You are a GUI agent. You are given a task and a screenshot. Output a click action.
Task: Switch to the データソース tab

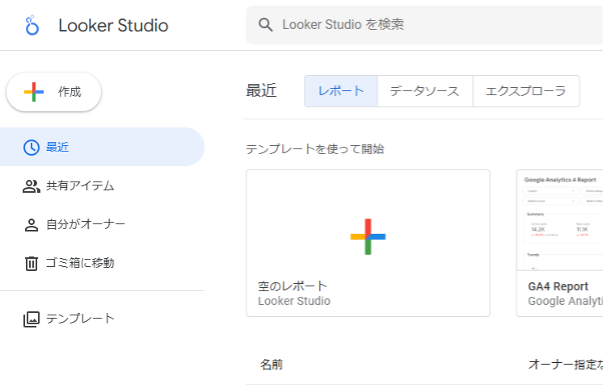click(425, 91)
